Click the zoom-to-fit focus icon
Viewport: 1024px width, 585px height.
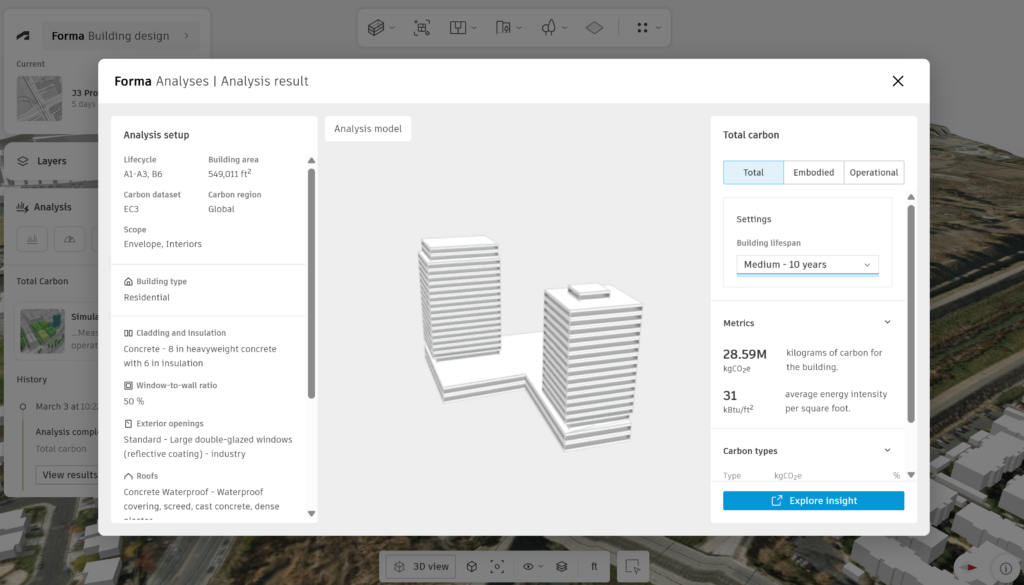497,567
